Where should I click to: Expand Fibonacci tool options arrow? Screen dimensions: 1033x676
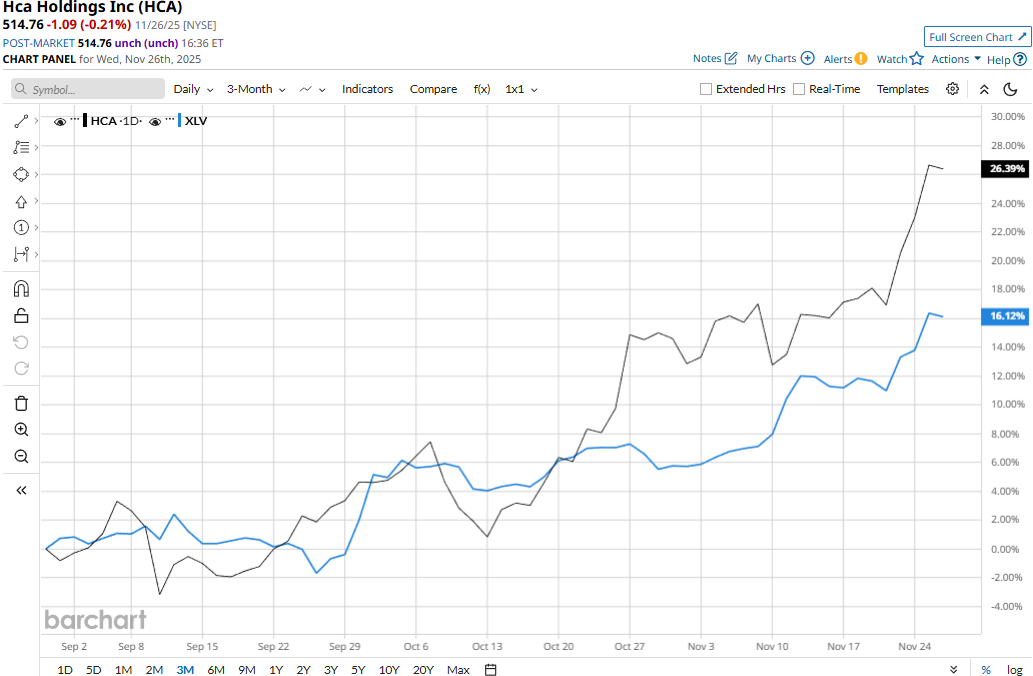[x=36, y=147]
